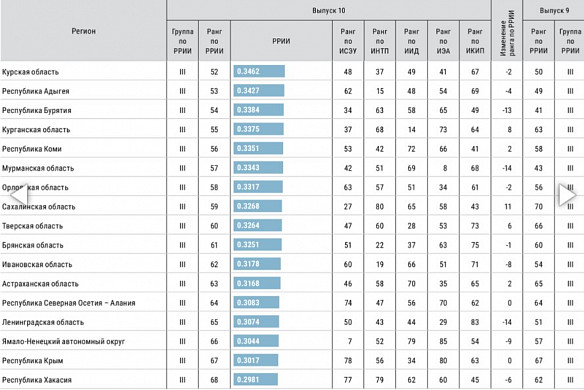Click the 0.3462 index bar

pyautogui.click(x=259, y=71)
